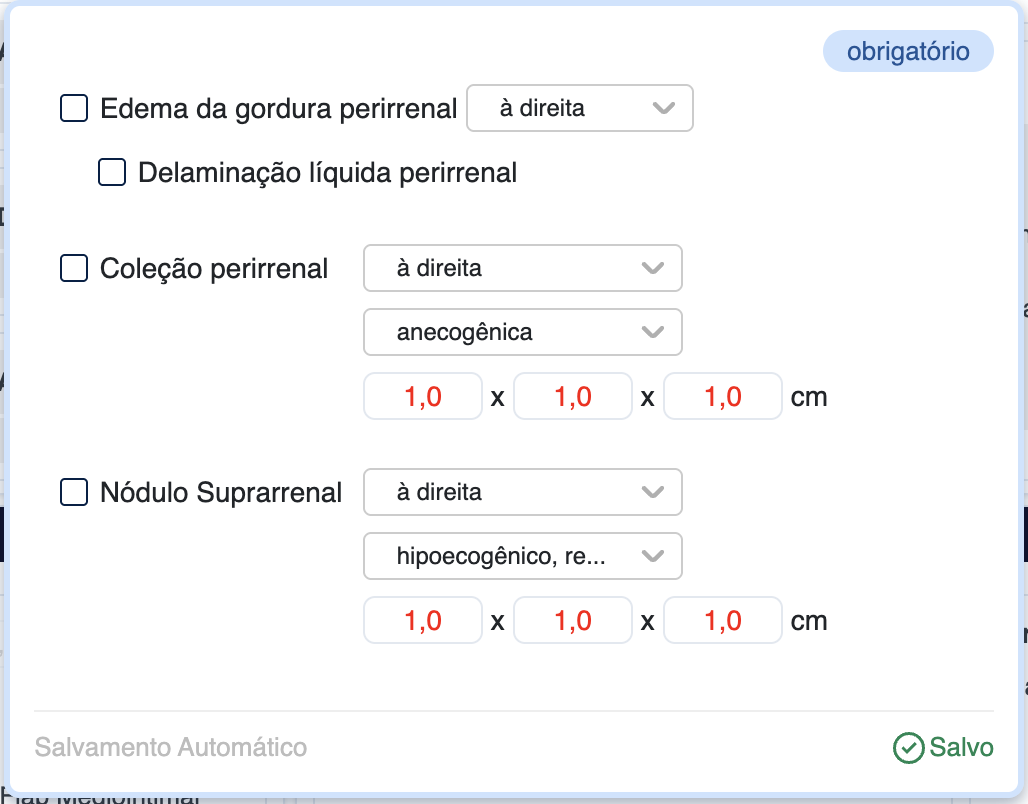
Task: Select second dimension field of Coleção perirrenal
Action: click(573, 397)
